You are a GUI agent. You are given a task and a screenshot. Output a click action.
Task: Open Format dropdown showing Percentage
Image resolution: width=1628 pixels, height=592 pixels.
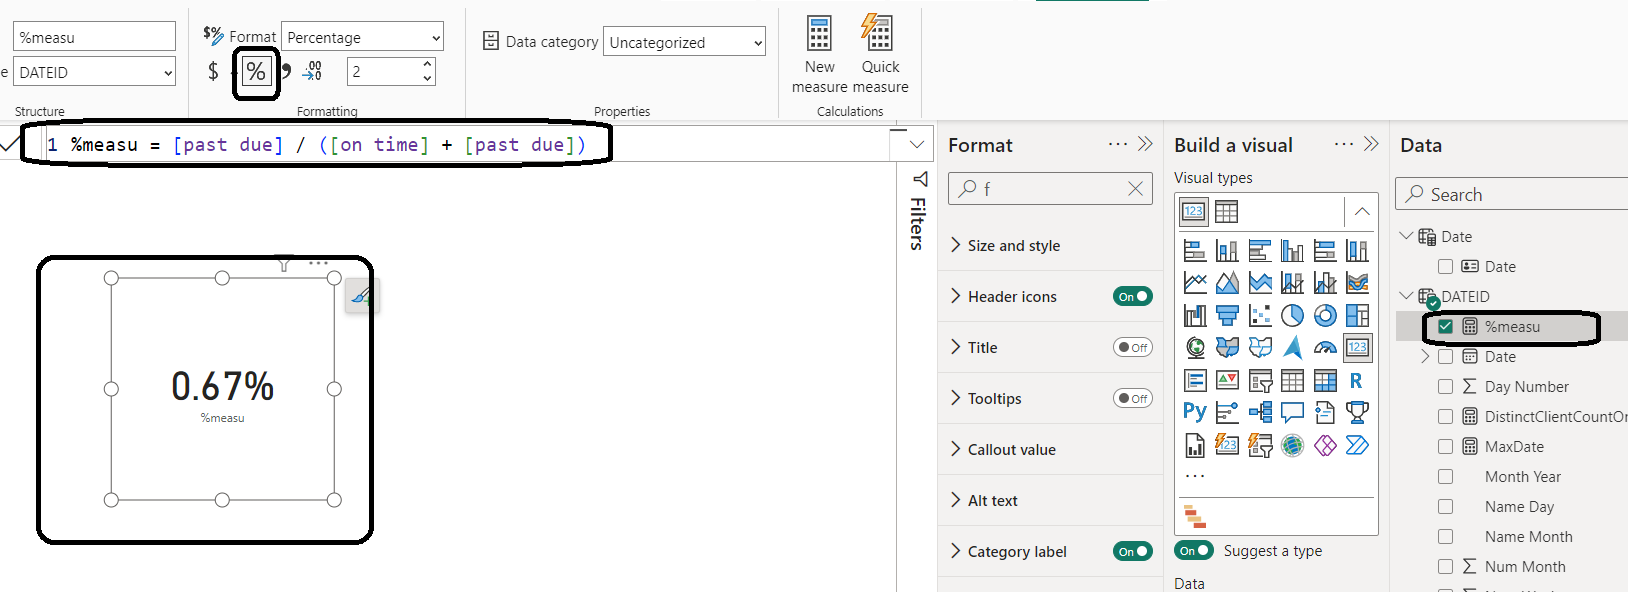tap(362, 37)
